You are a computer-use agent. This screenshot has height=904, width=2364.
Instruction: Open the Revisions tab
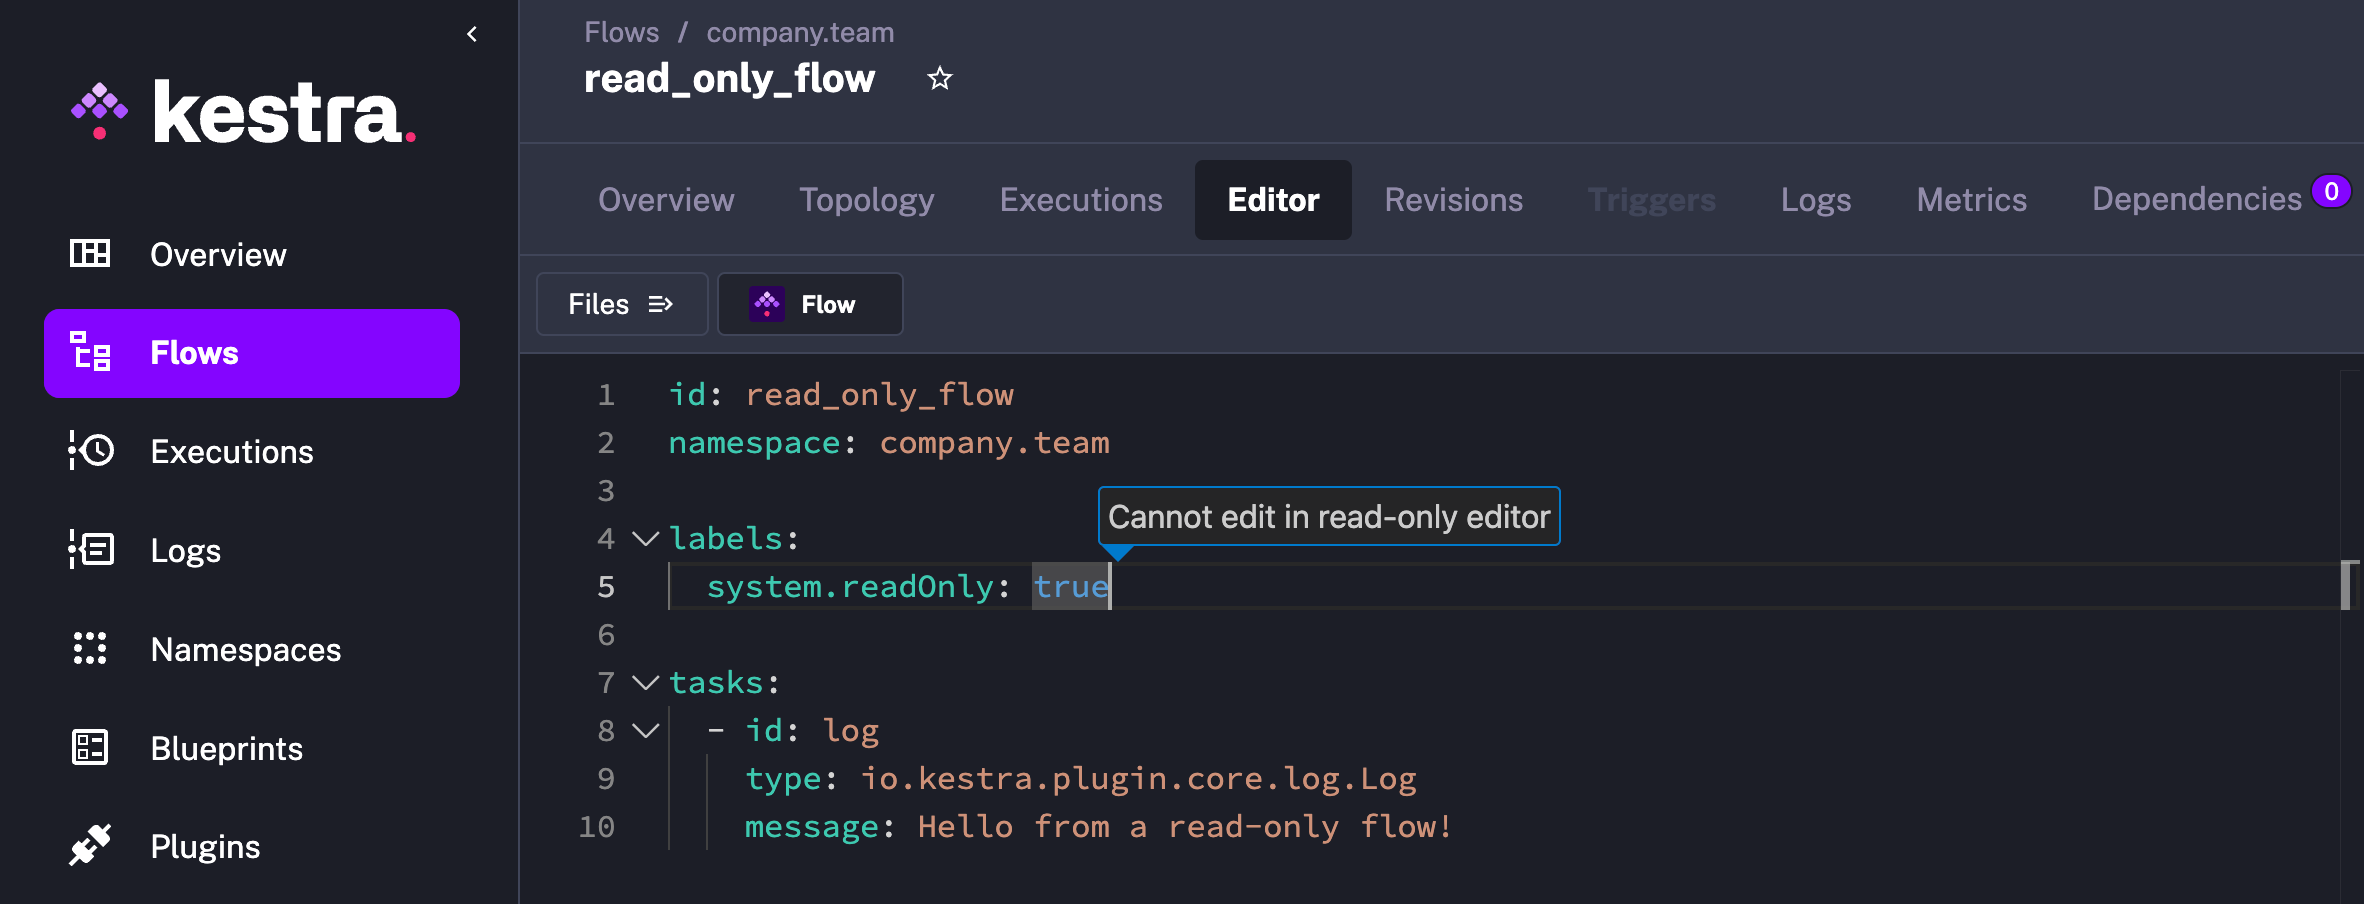(1453, 200)
